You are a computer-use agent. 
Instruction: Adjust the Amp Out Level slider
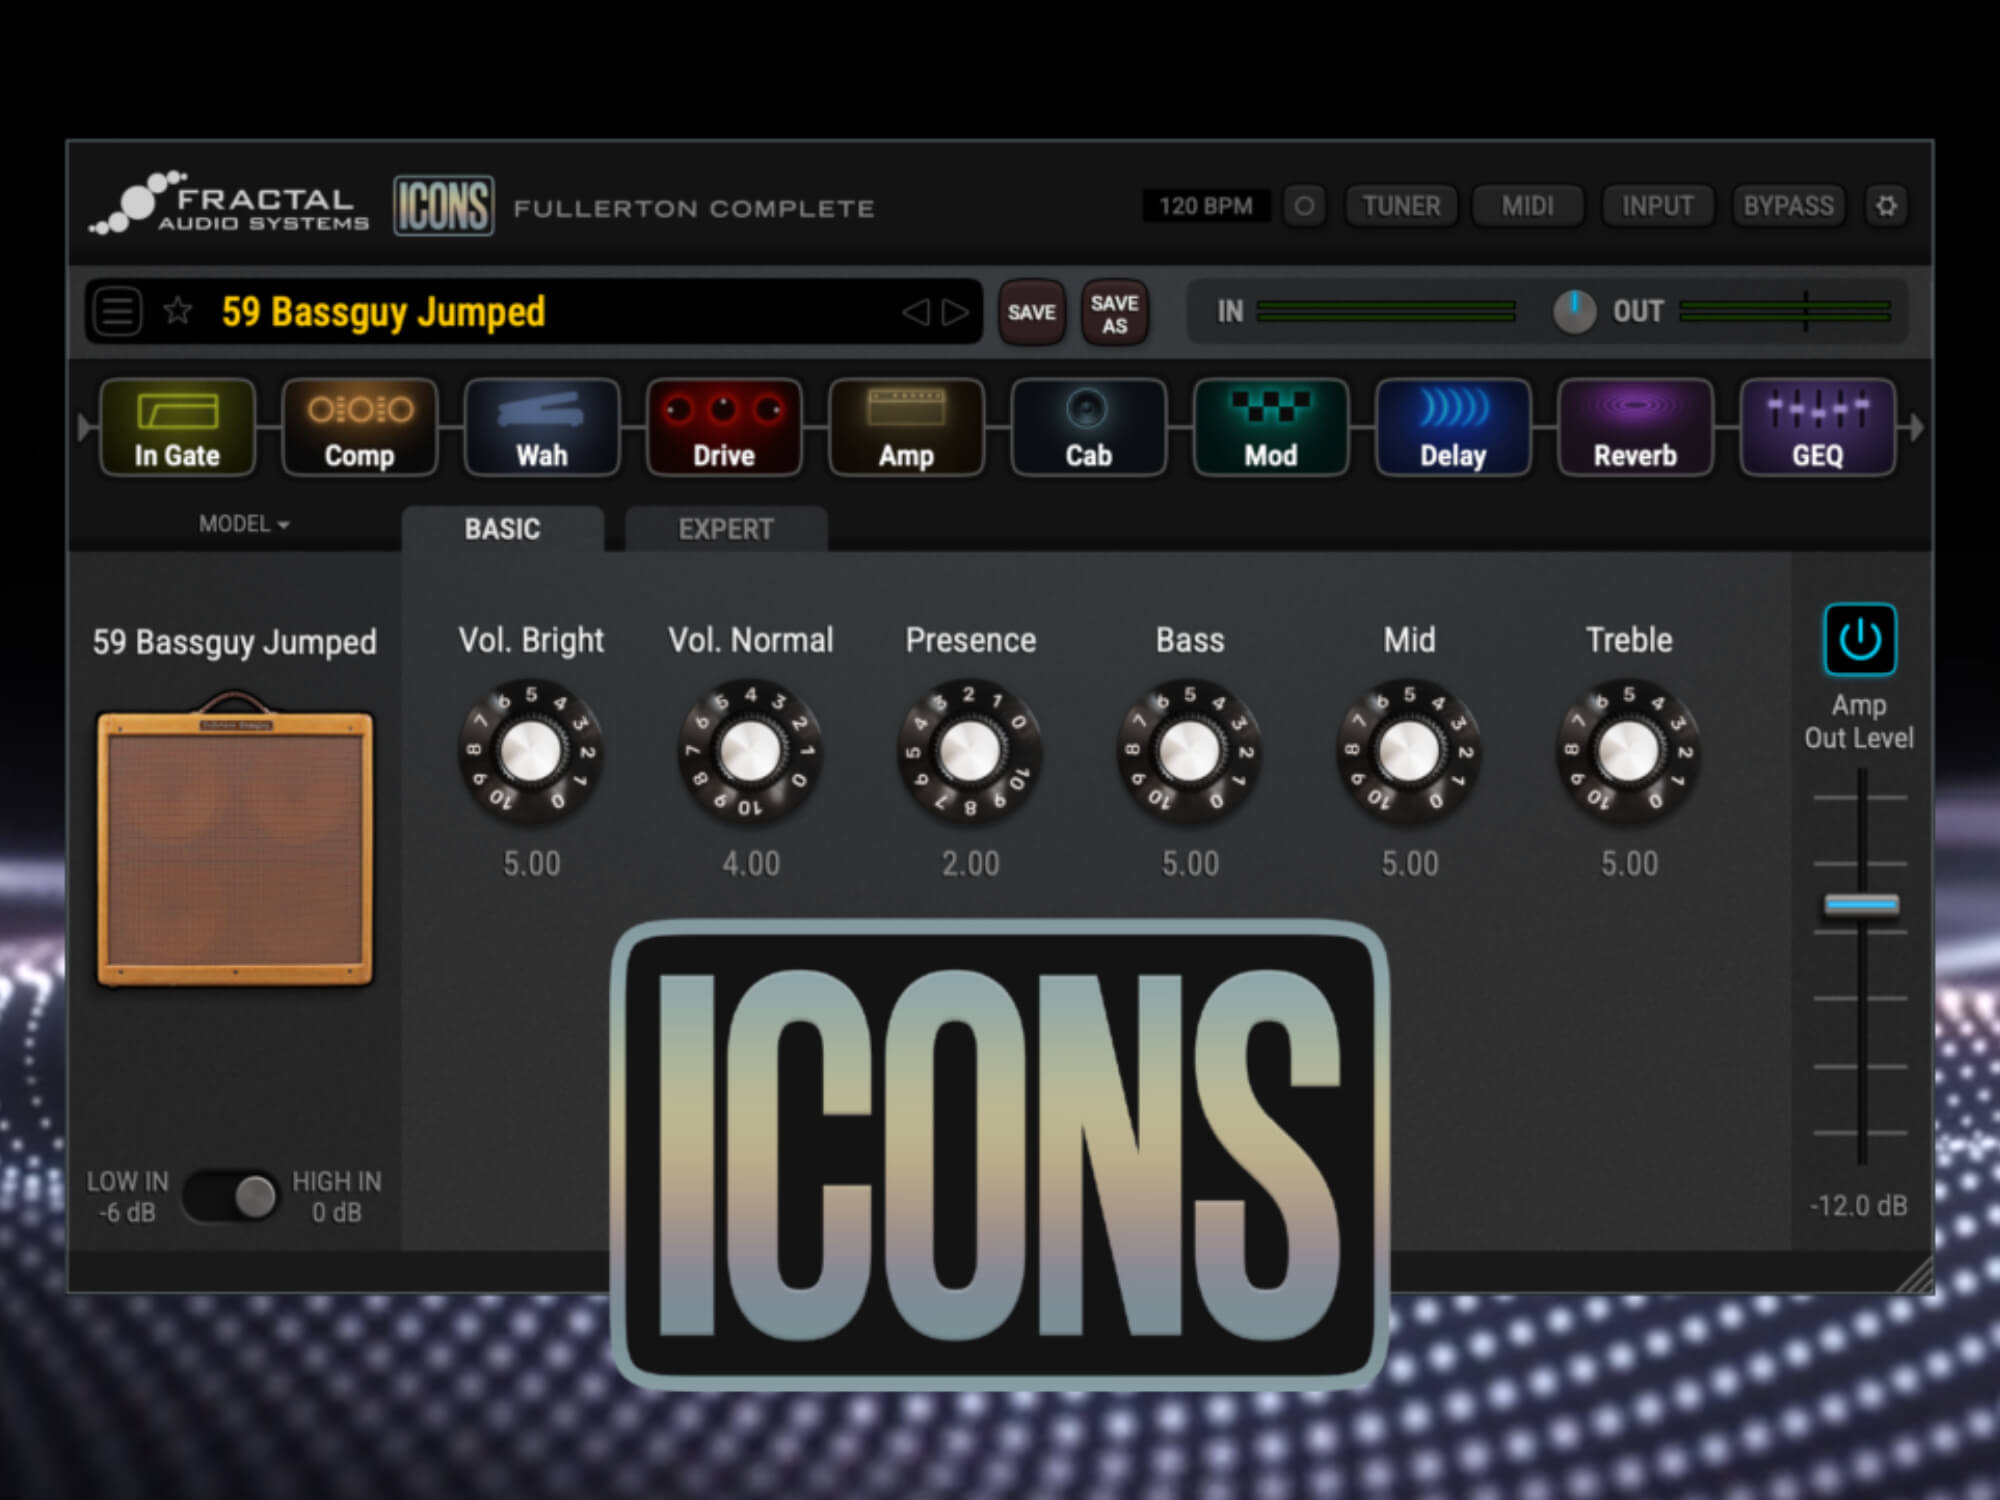pyautogui.click(x=1860, y=903)
